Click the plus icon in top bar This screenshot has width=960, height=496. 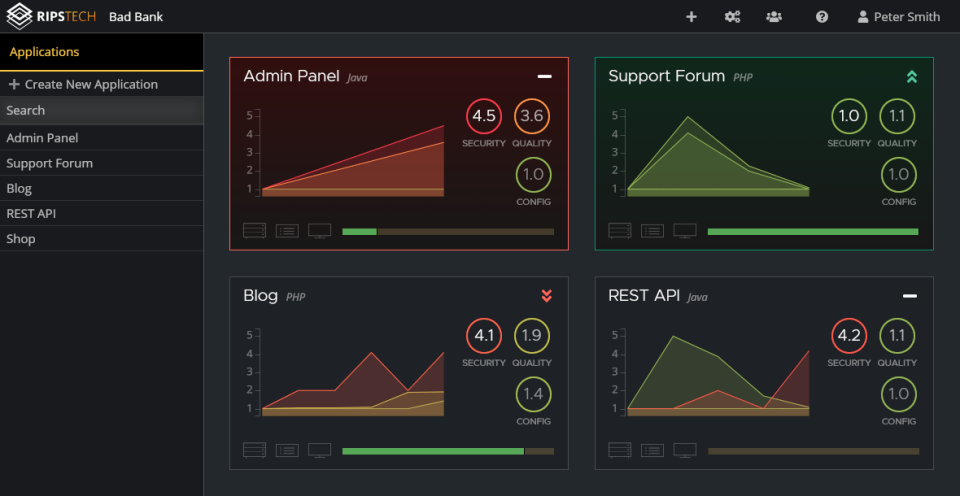coord(691,17)
